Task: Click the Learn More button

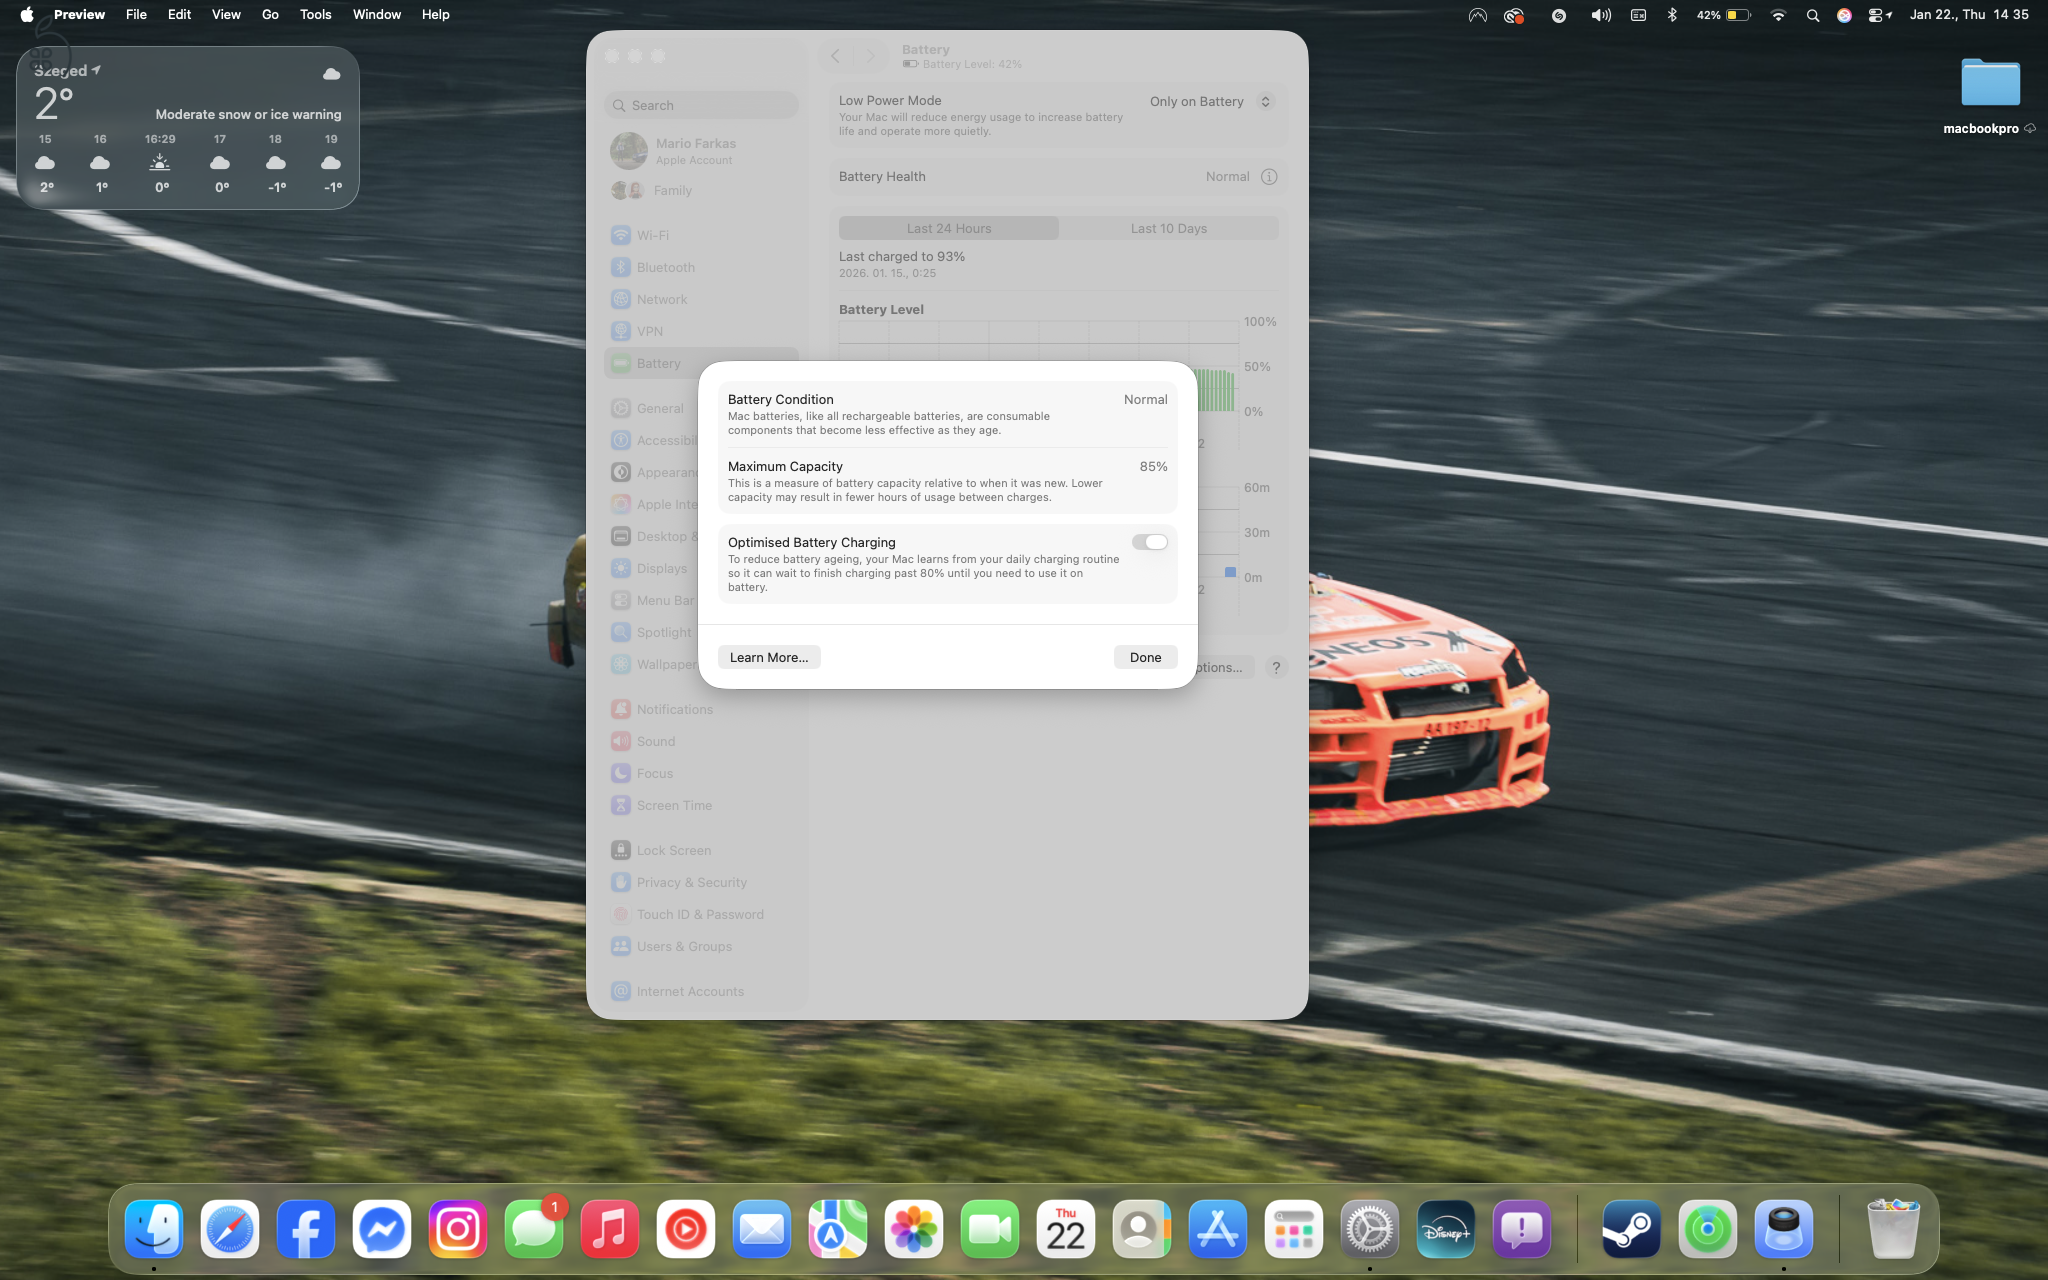Action: [x=768, y=657]
